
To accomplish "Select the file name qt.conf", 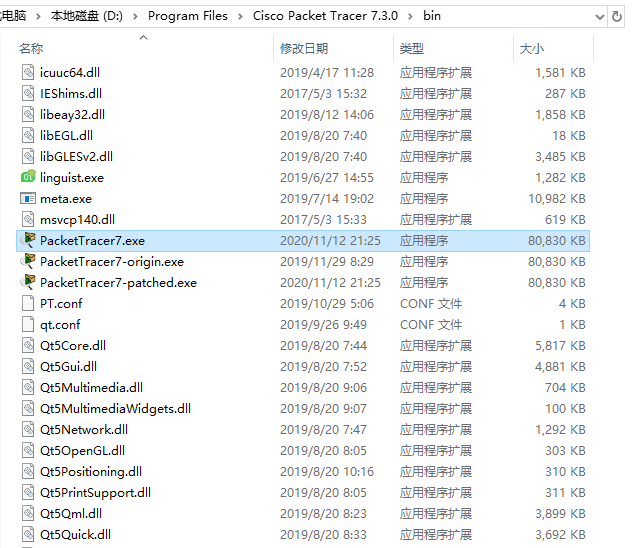I will click(x=60, y=325).
